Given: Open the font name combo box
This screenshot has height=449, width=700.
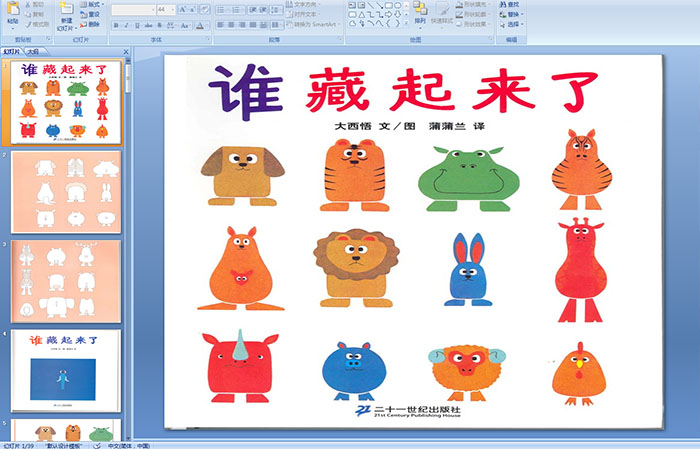Looking at the screenshot, I should [x=133, y=10].
